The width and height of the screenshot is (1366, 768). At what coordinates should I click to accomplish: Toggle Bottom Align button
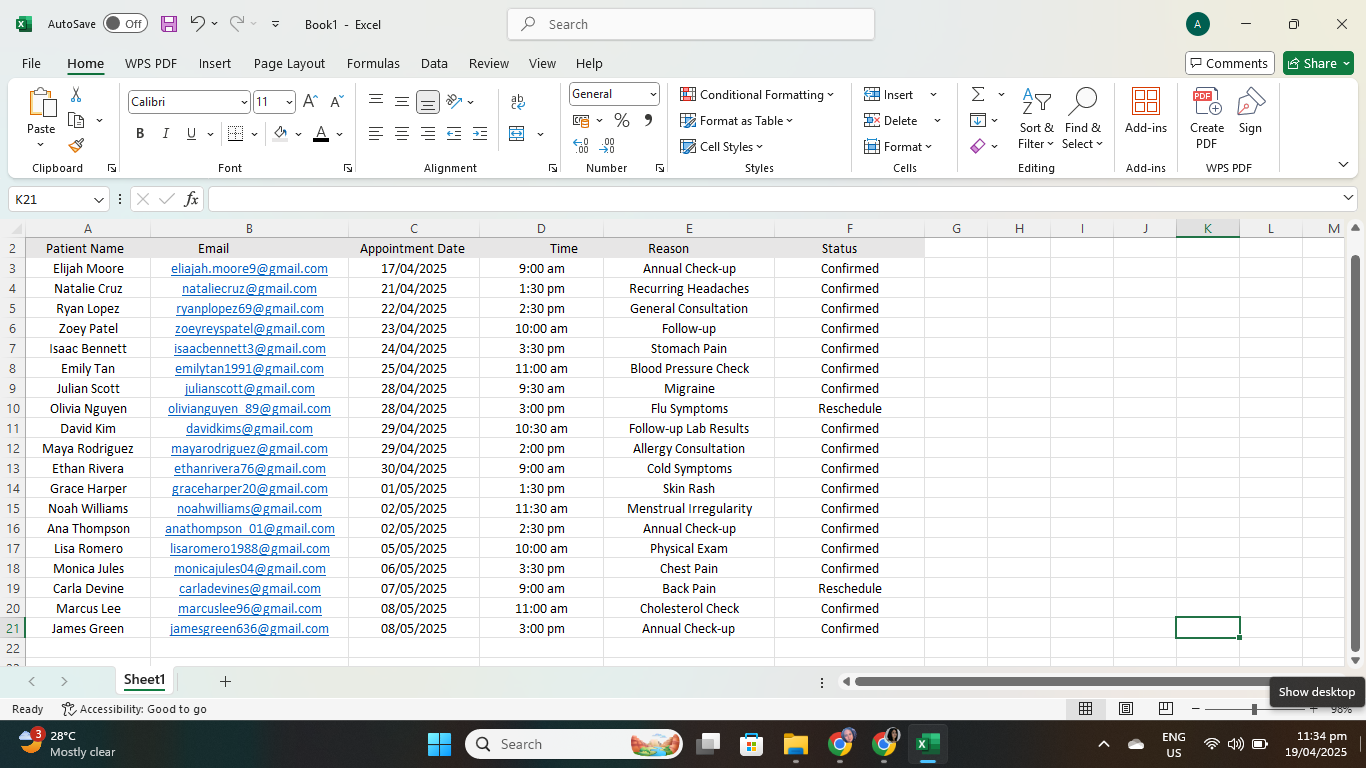click(x=428, y=102)
